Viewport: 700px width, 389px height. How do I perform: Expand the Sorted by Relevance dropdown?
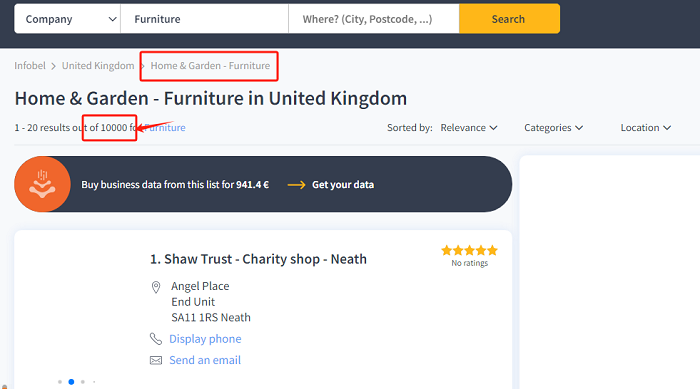pos(469,128)
